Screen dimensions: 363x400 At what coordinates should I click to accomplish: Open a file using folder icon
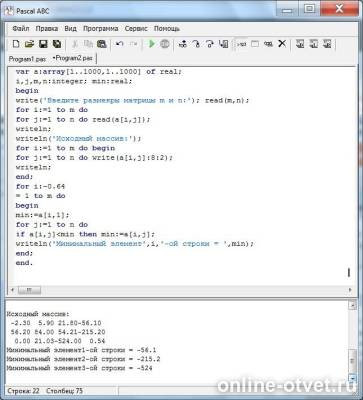pos(29,44)
